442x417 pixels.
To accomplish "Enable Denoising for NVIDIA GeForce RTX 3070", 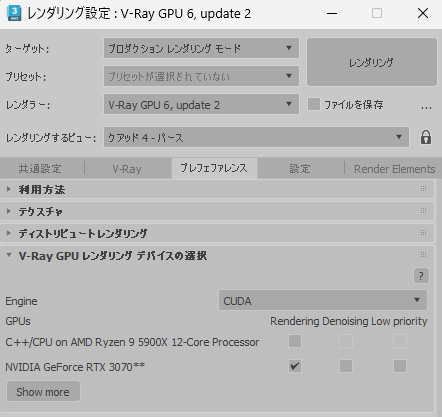I will click(346, 366).
